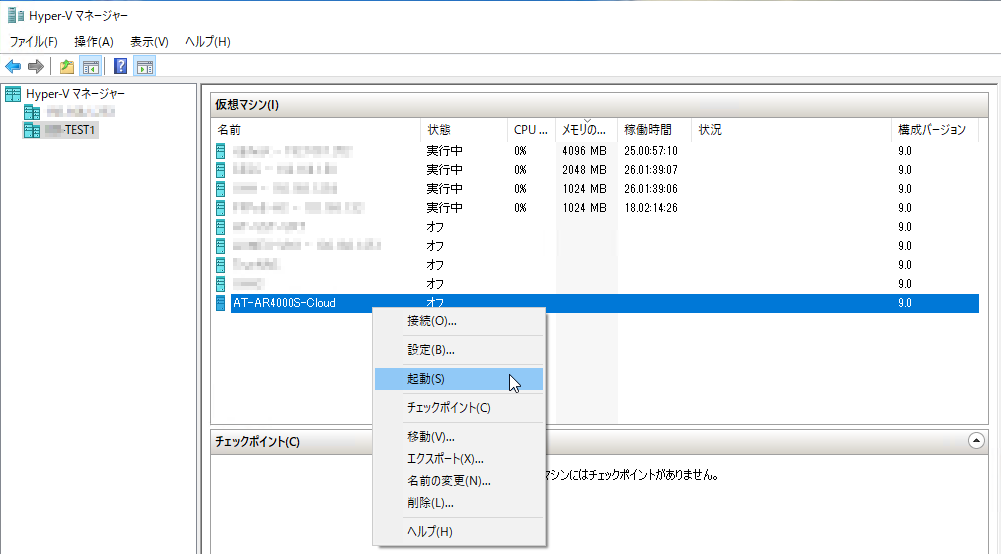The width and height of the screenshot is (1001, 554).
Task: Choose 起動(S) from the context menu
Action: click(x=426, y=379)
